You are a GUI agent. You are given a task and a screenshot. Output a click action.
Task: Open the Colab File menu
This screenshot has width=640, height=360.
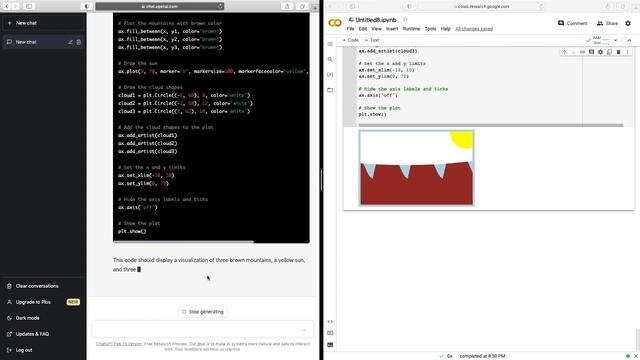point(351,29)
